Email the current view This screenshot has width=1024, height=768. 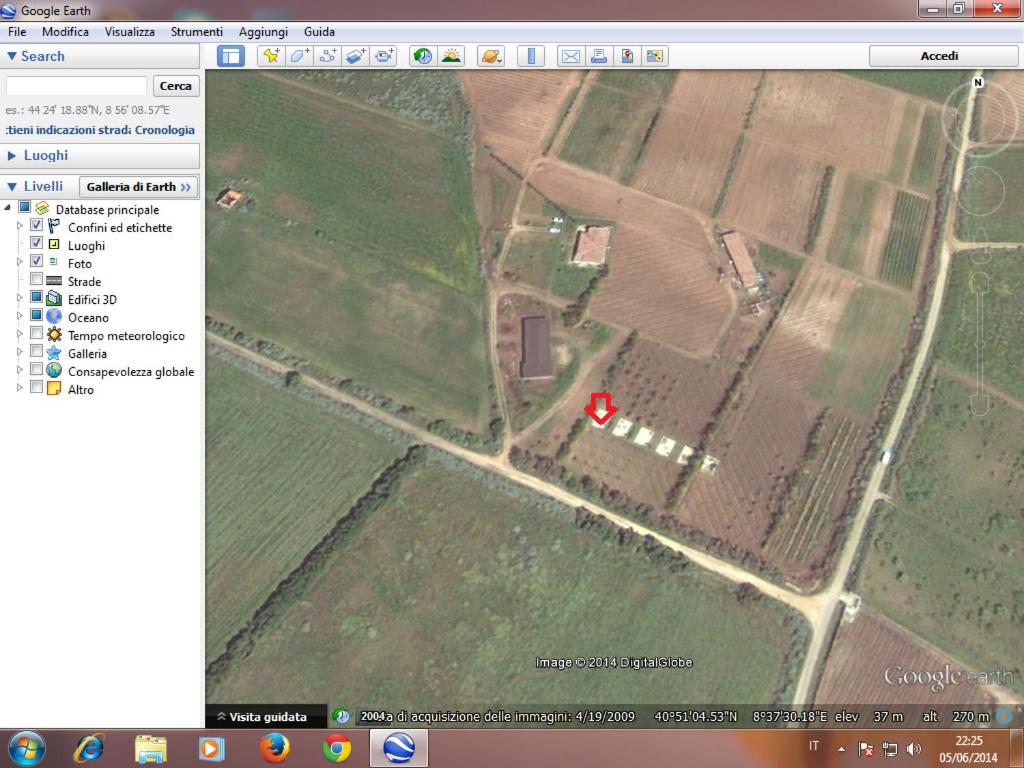click(570, 56)
